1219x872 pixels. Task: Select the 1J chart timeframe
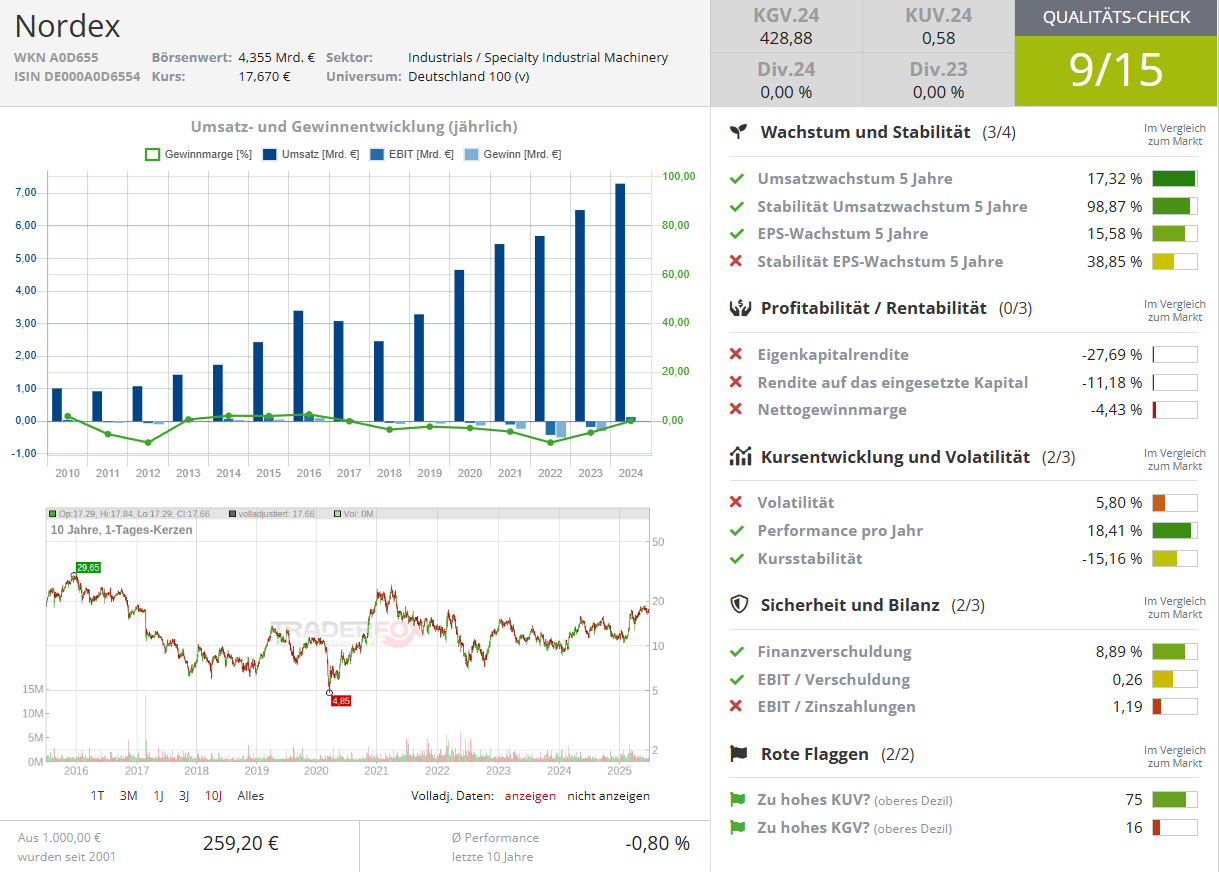pyautogui.click(x=158, y=796)
